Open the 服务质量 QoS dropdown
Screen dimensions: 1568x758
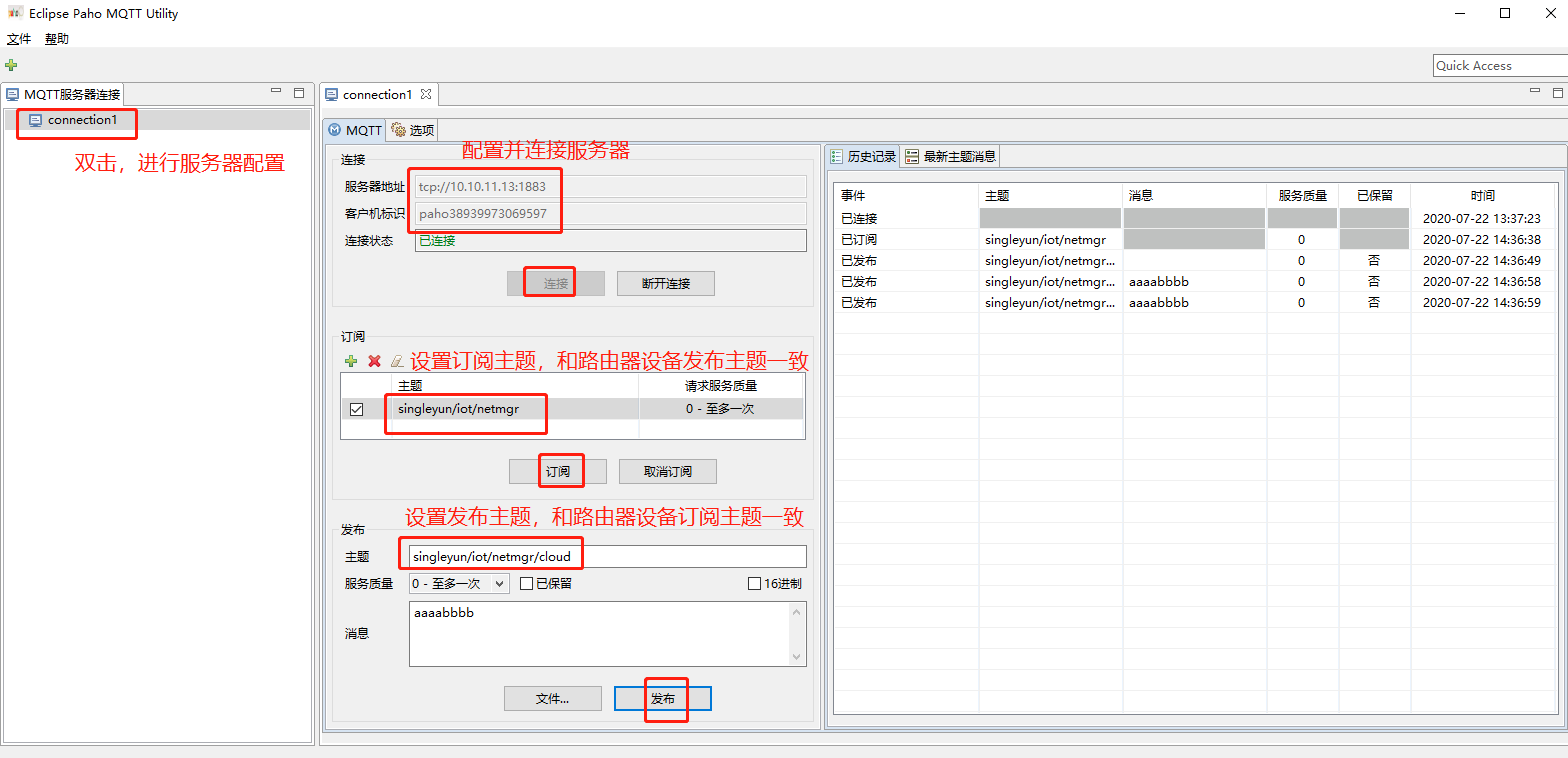459,583
